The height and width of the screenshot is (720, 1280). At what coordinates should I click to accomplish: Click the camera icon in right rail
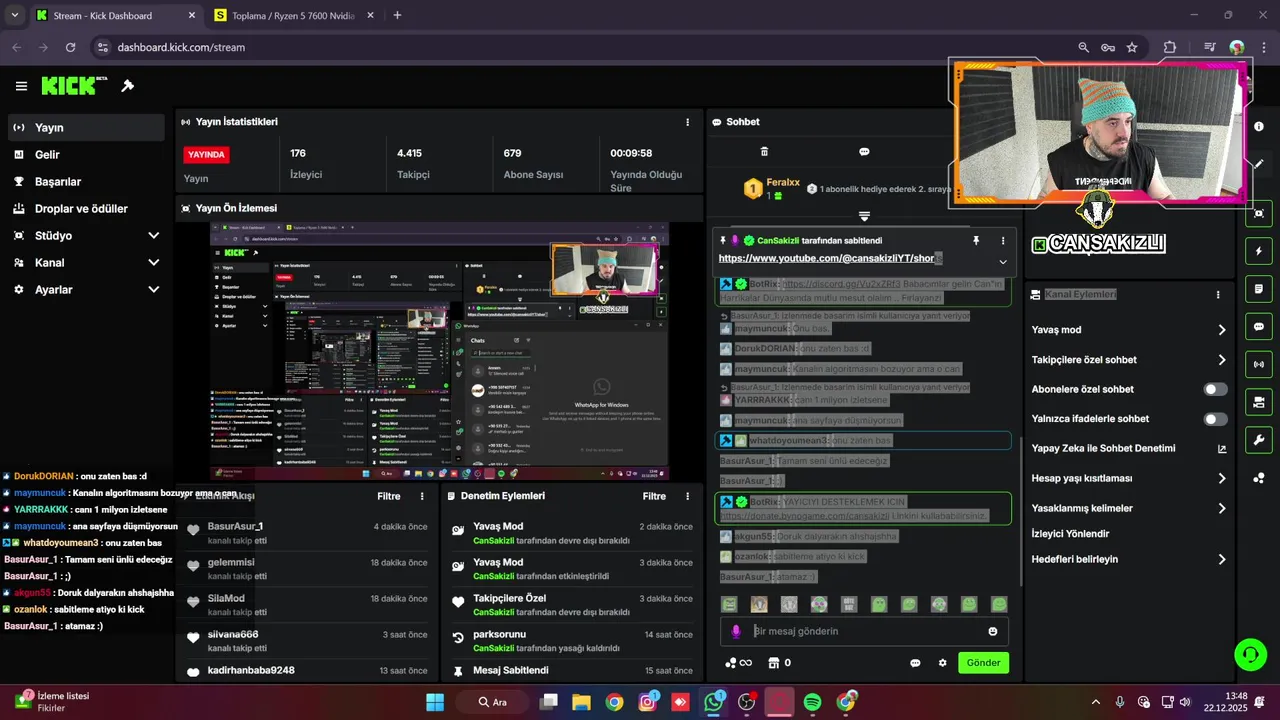1259,402
